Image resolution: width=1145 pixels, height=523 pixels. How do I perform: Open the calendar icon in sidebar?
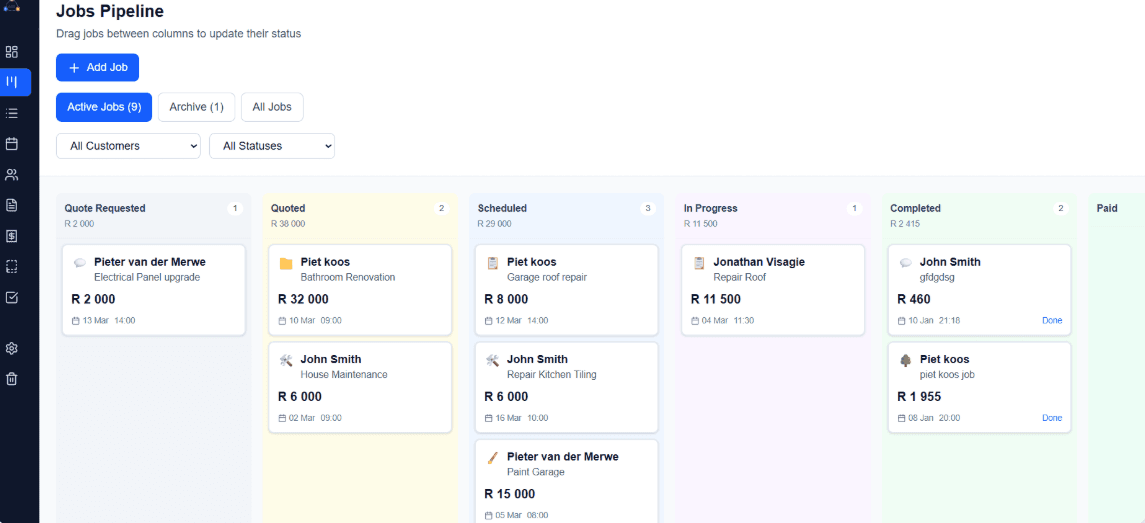coord(12,144)
